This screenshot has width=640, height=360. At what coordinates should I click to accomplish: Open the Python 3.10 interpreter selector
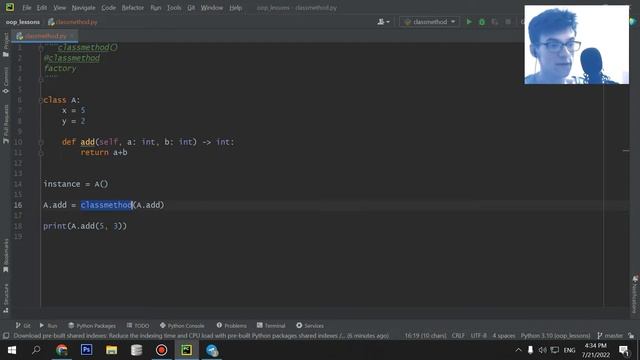pyautogui.click(x=555, y=336)
